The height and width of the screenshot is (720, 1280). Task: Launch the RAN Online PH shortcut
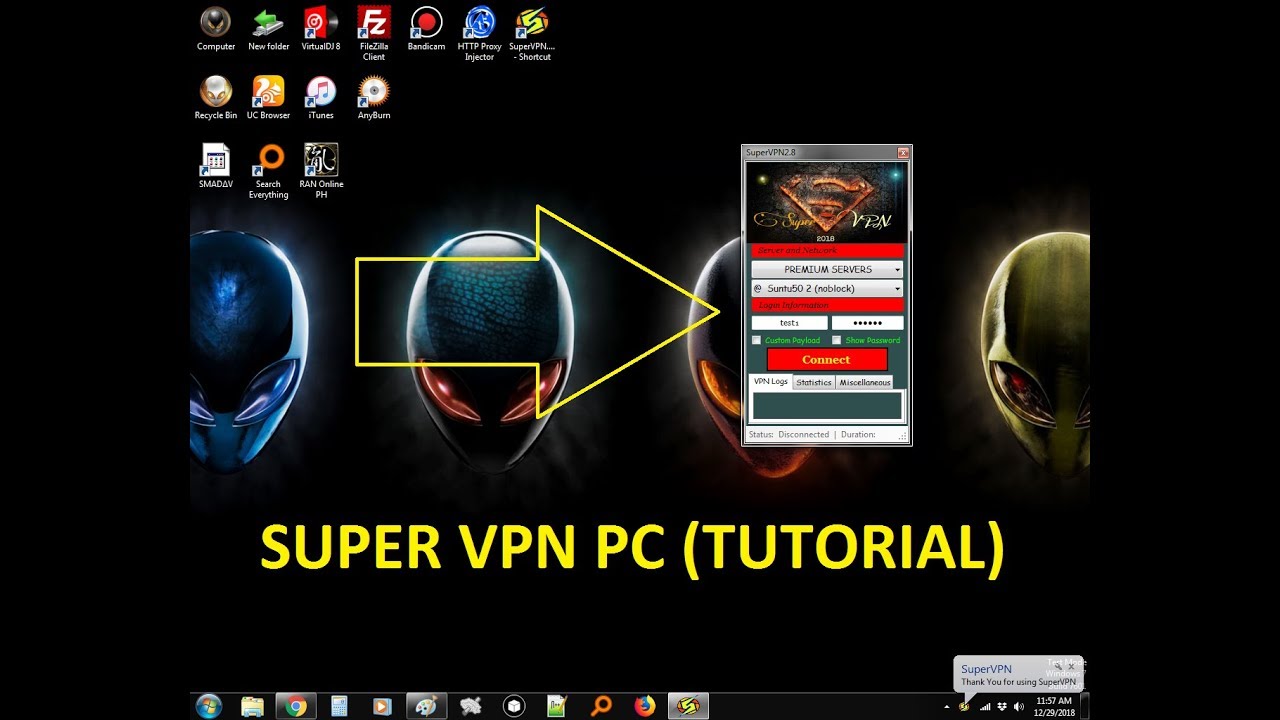tap(321, 172)
